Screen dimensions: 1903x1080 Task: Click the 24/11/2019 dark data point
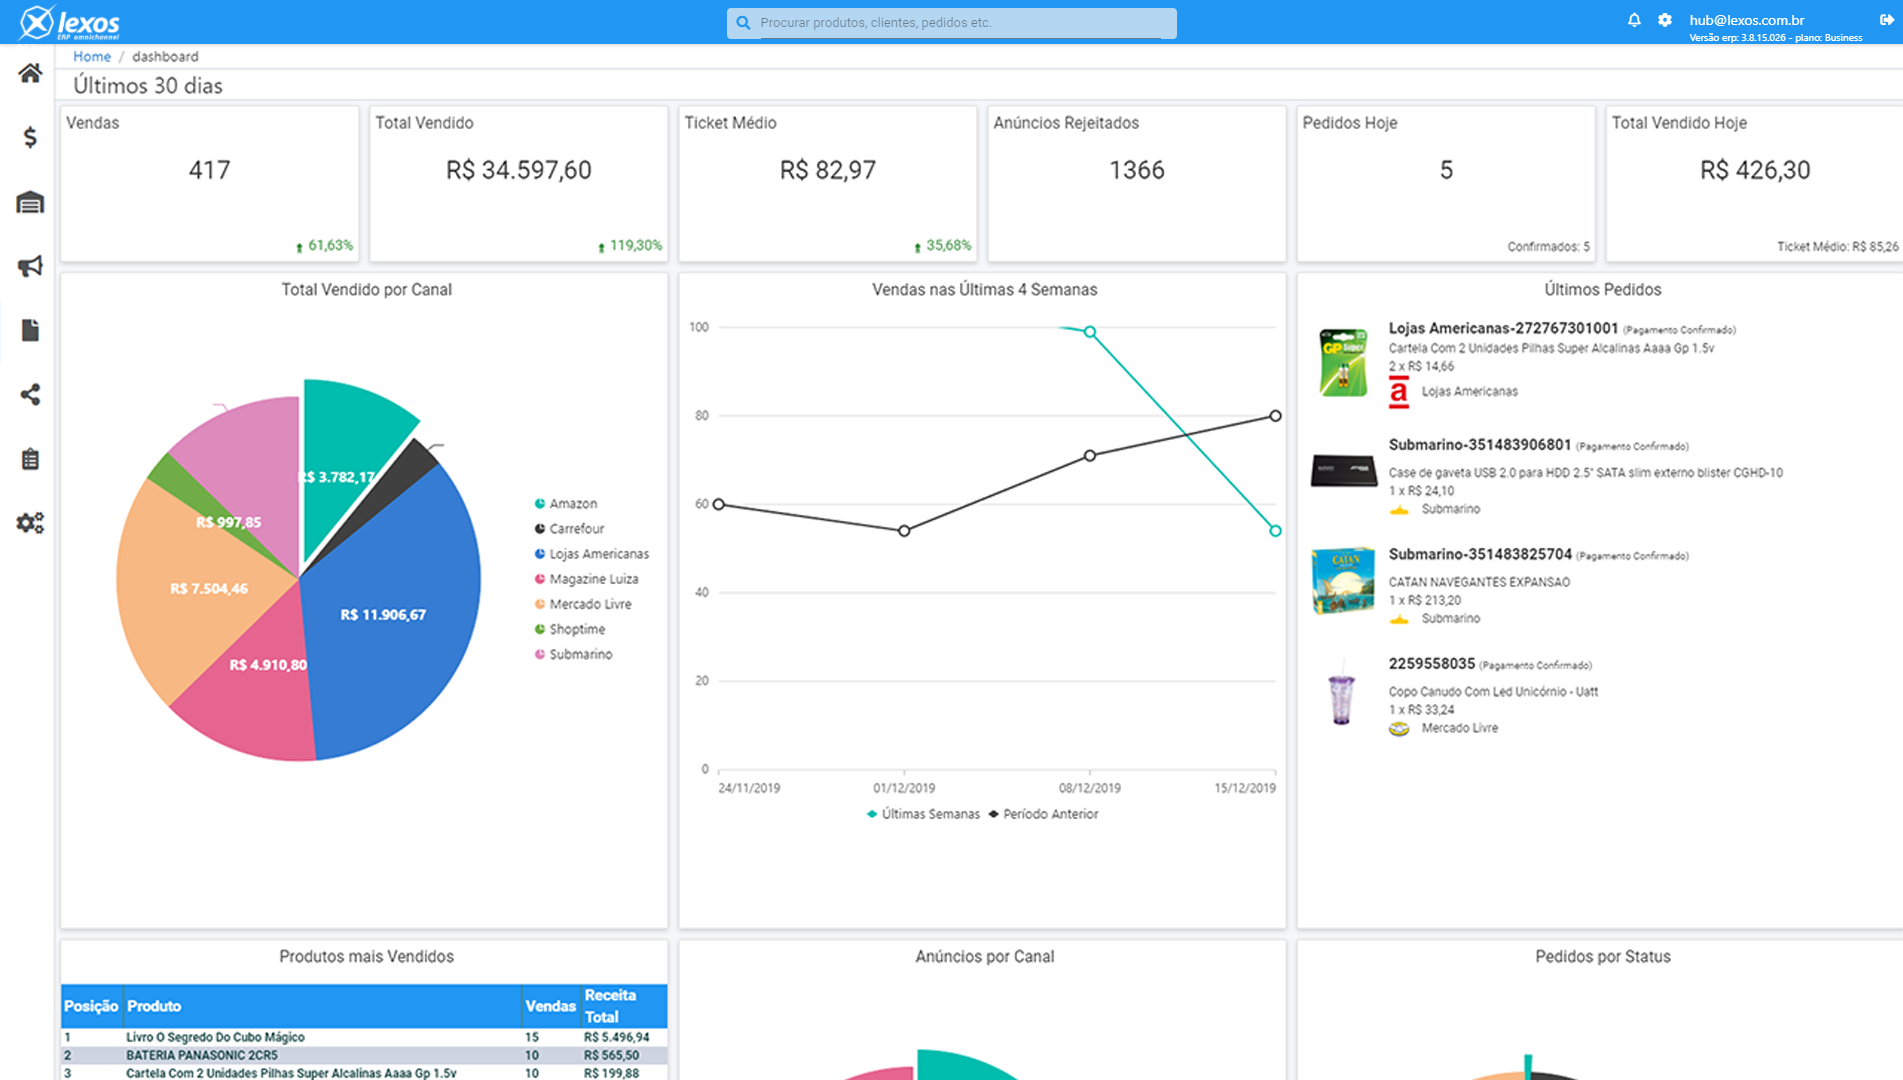(718, 504)
